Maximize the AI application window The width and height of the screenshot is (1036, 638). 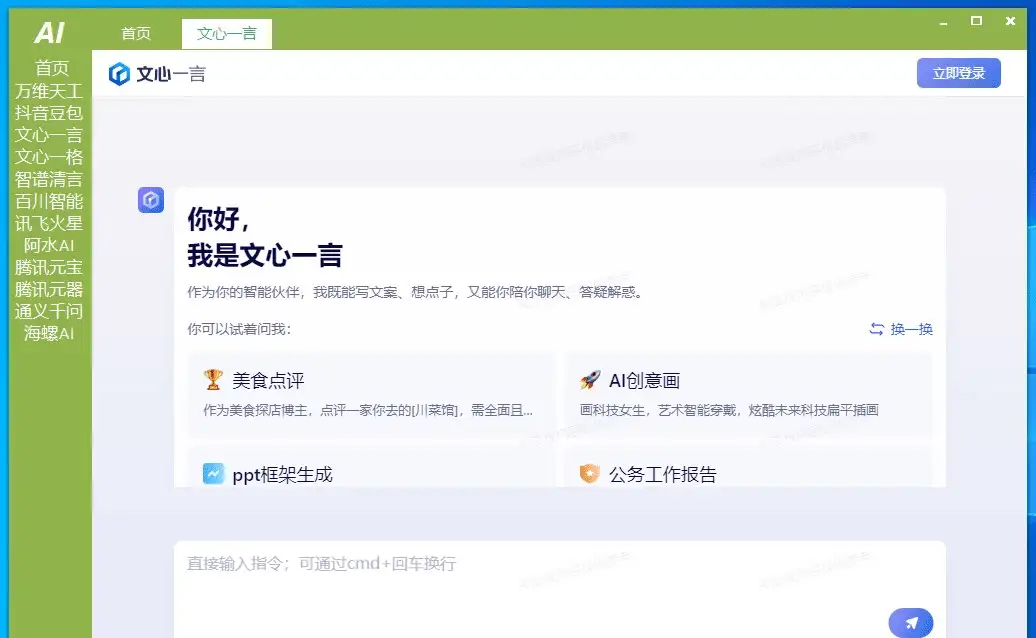976,21
